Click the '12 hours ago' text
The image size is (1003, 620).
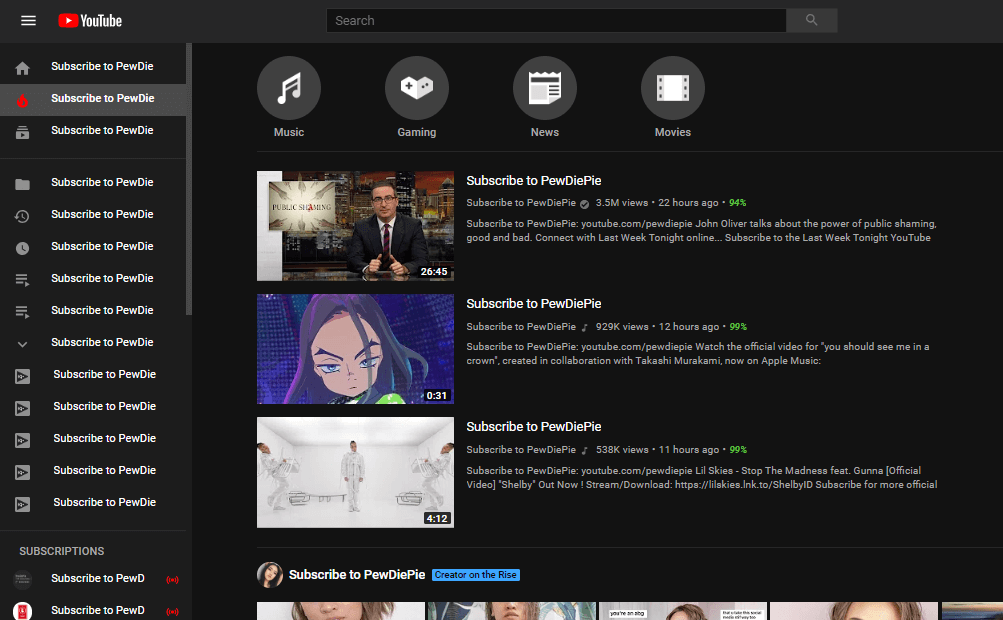click(689, 326)
